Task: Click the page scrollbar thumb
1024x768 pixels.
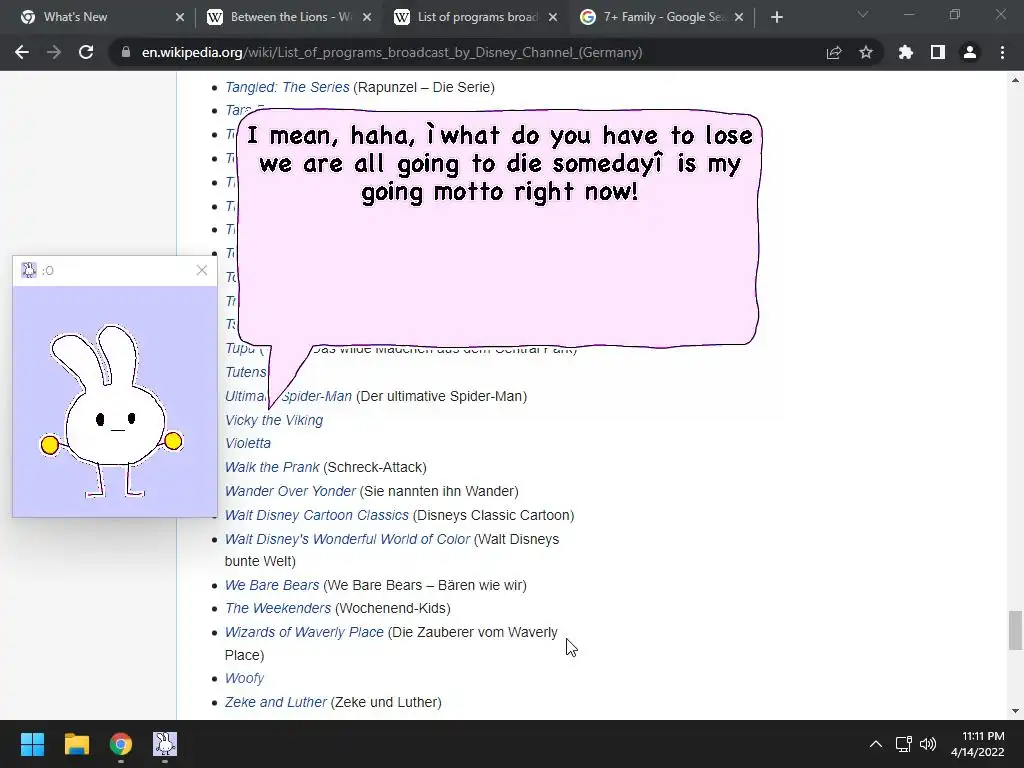Action: (x=1015, y=630)
